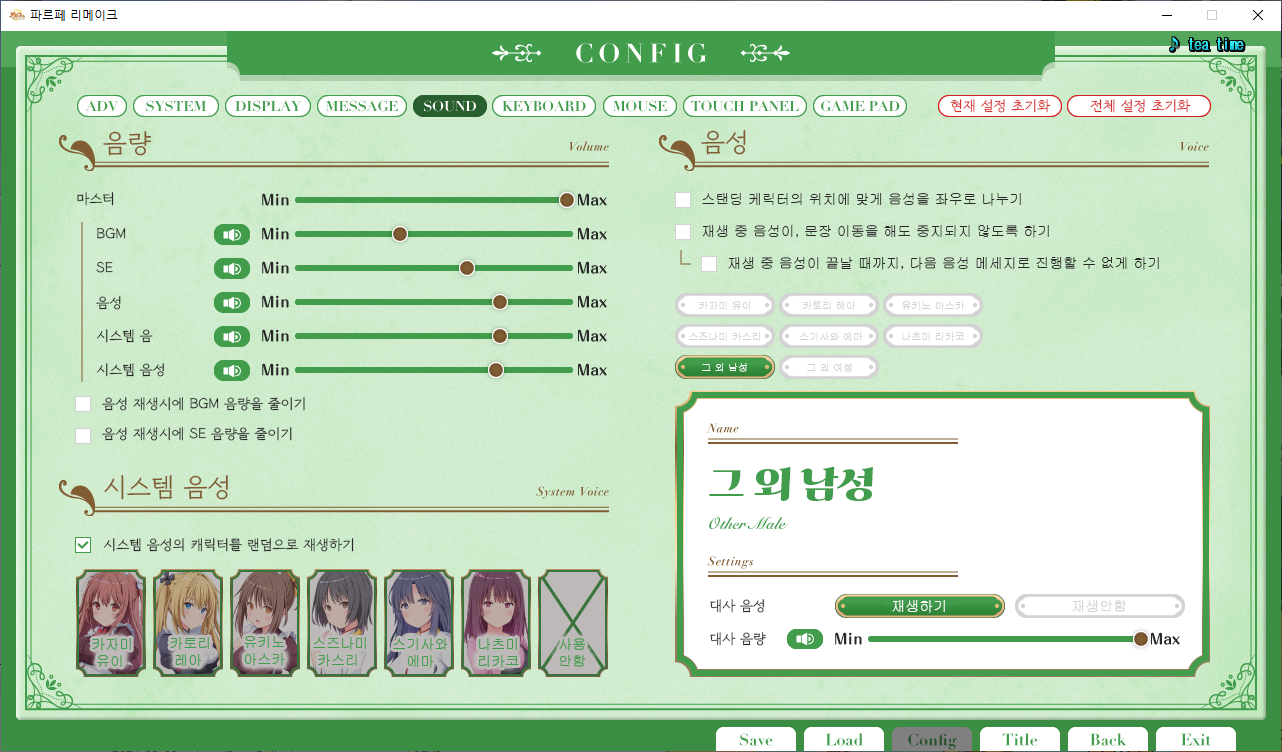Select 스즈나미 카스리 voice button
Image resolution: width=1282 pixels, height=752 pixels.
point(725,336)
